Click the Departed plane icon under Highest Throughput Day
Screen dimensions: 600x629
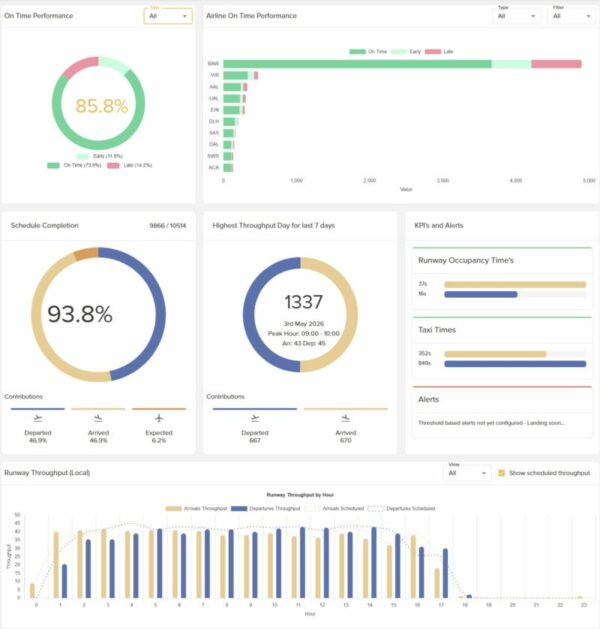pyautogui.click(x=255, y=418)
